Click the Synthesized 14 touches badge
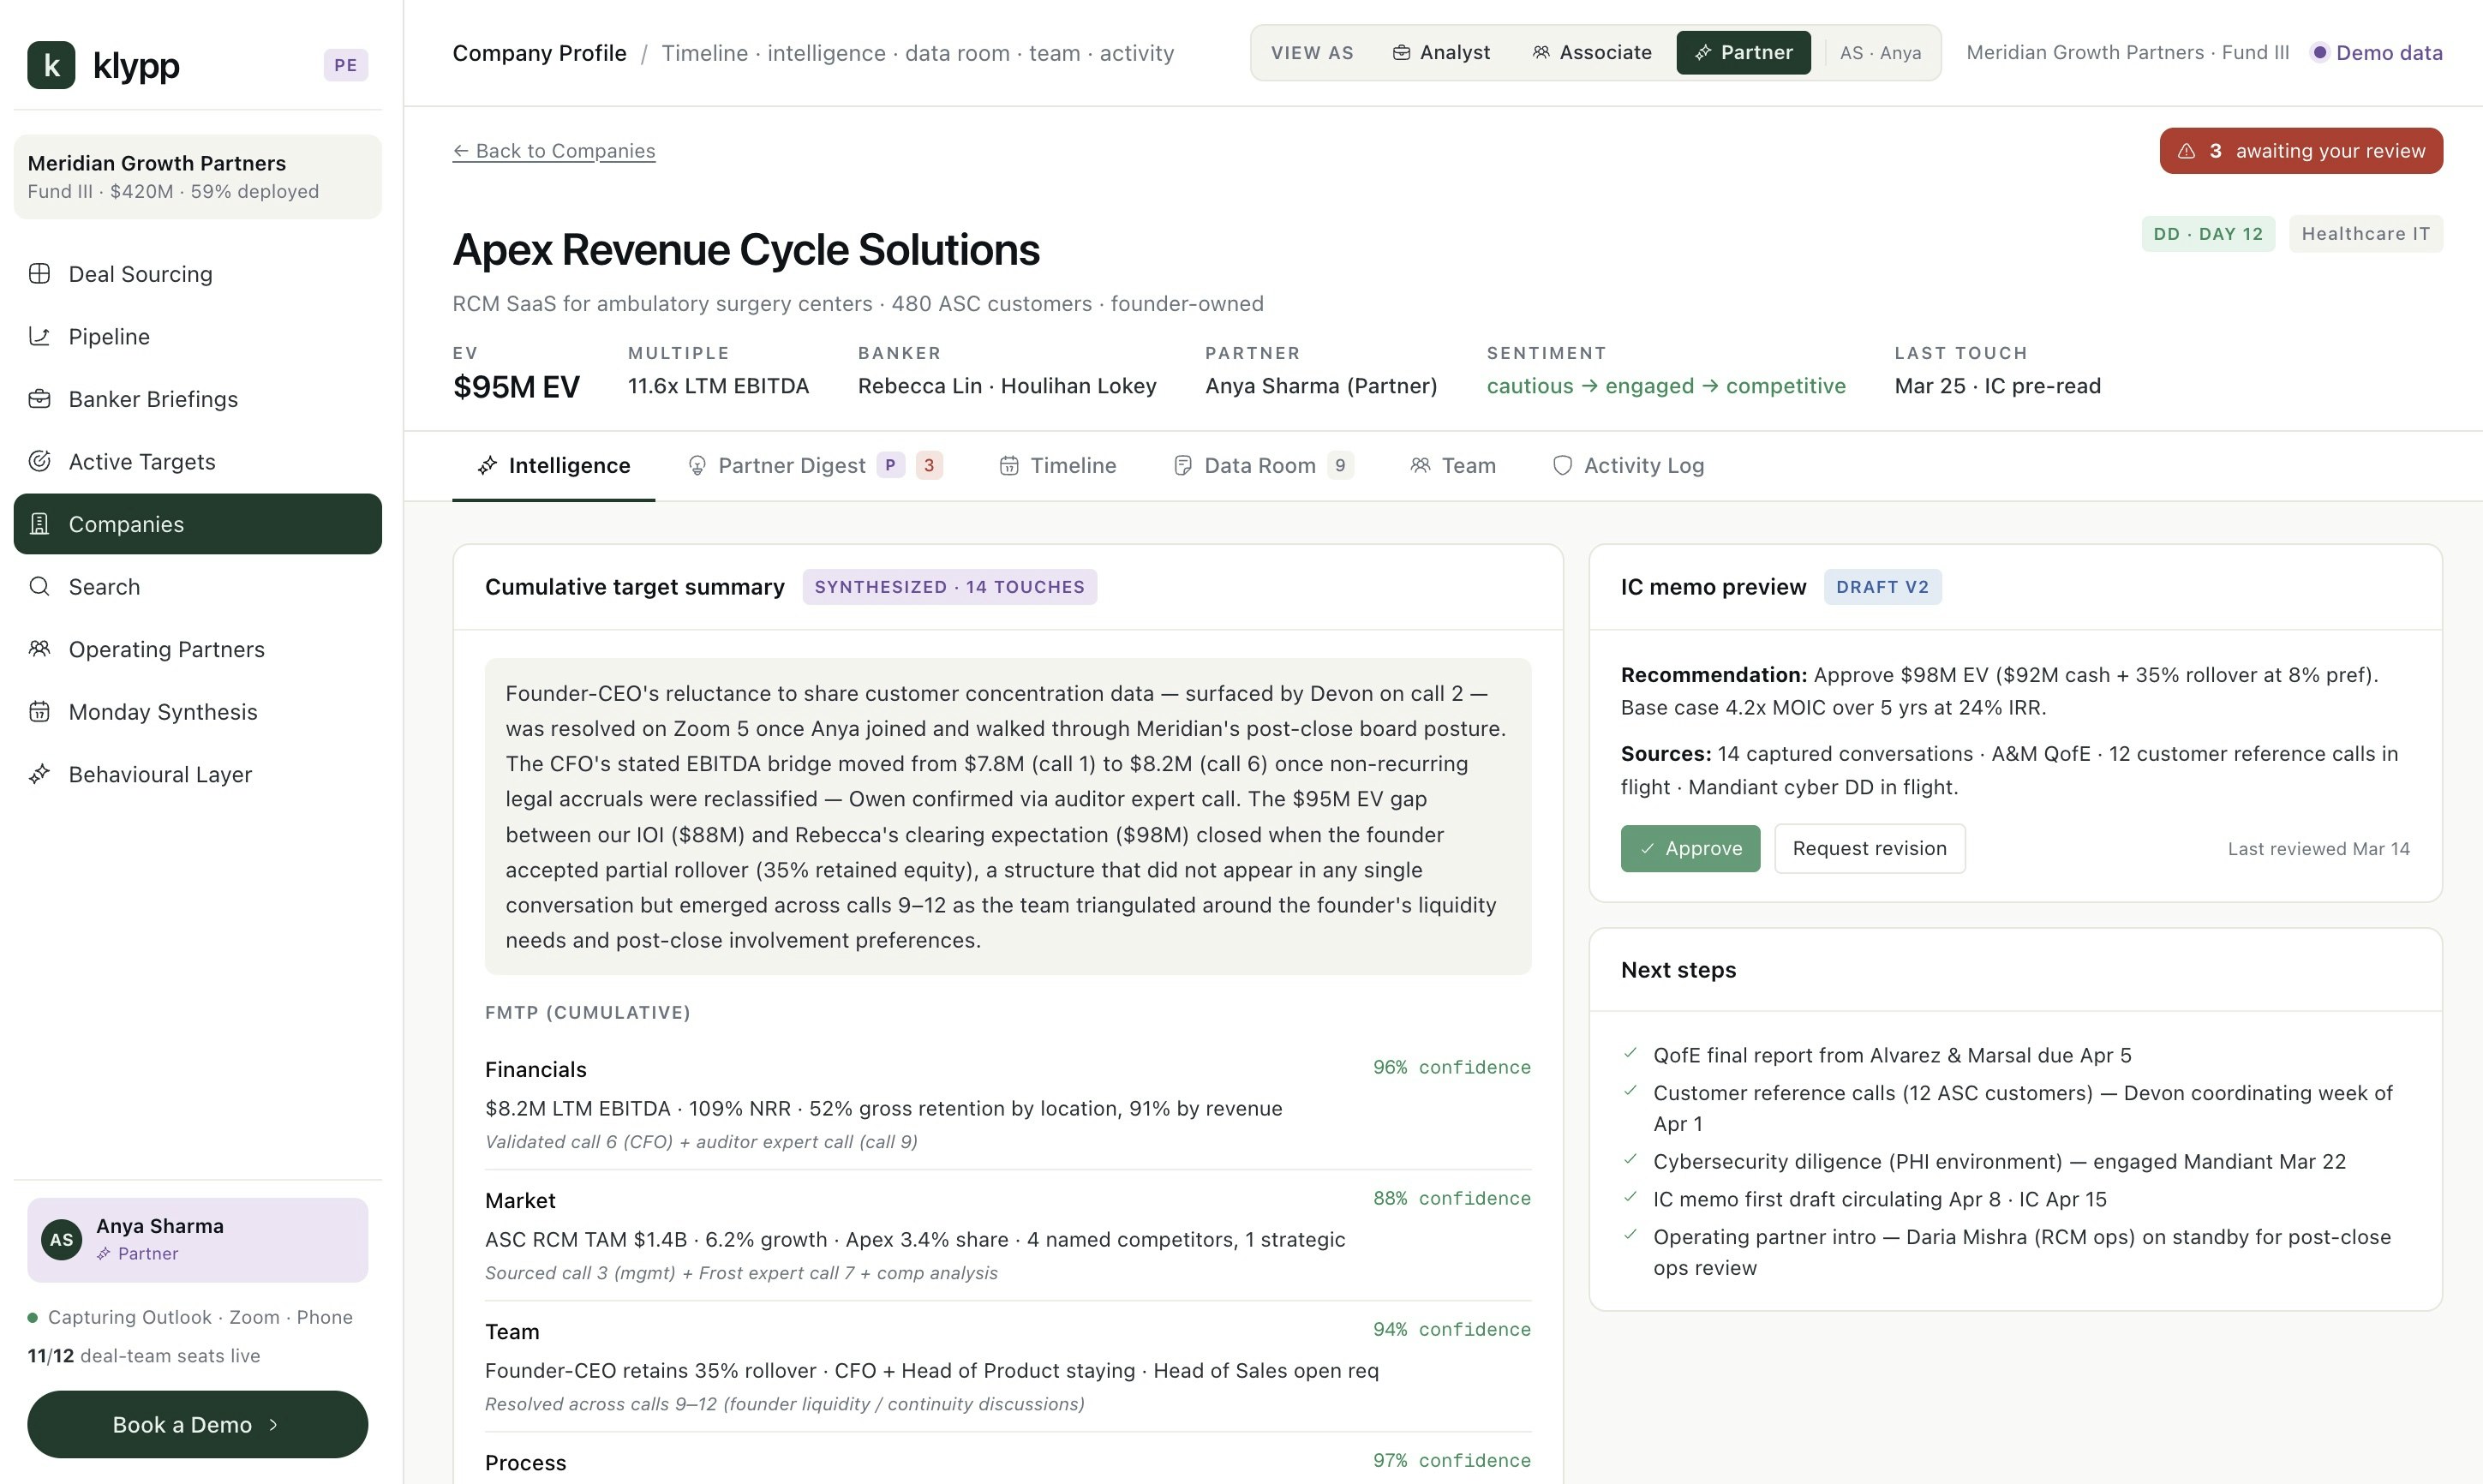Image resolution: width=2483 pixels, height=1484 pixels. point(949,587)
